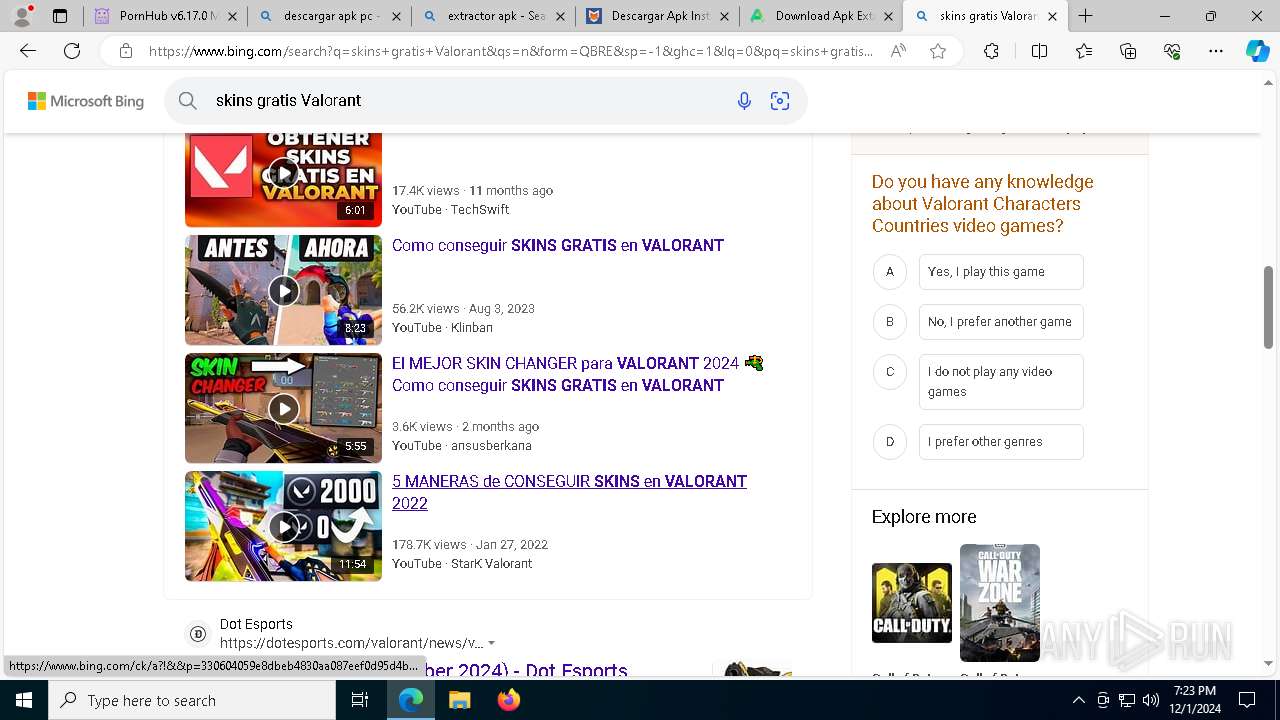Open Call of Duty Warzone thumbnail
Screen dimensions: 1280x720
pos(1000,603)
